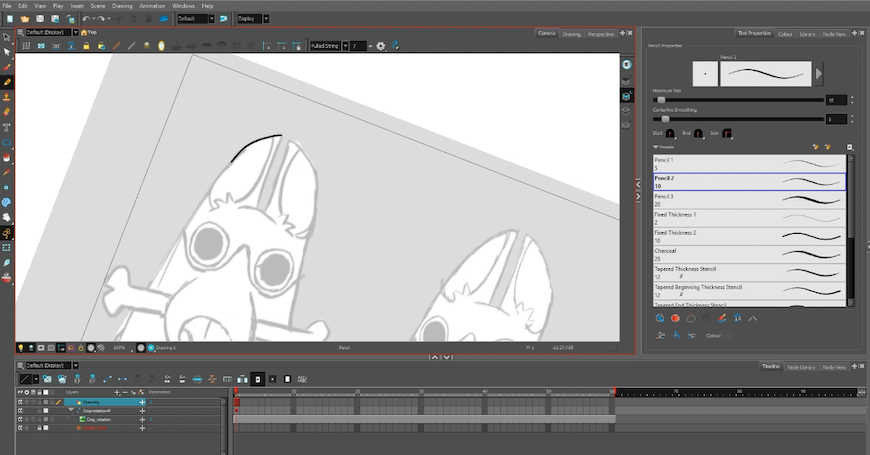Select the Hand pan tool
This screenshot has width=870, height=455.
point(7,218)
